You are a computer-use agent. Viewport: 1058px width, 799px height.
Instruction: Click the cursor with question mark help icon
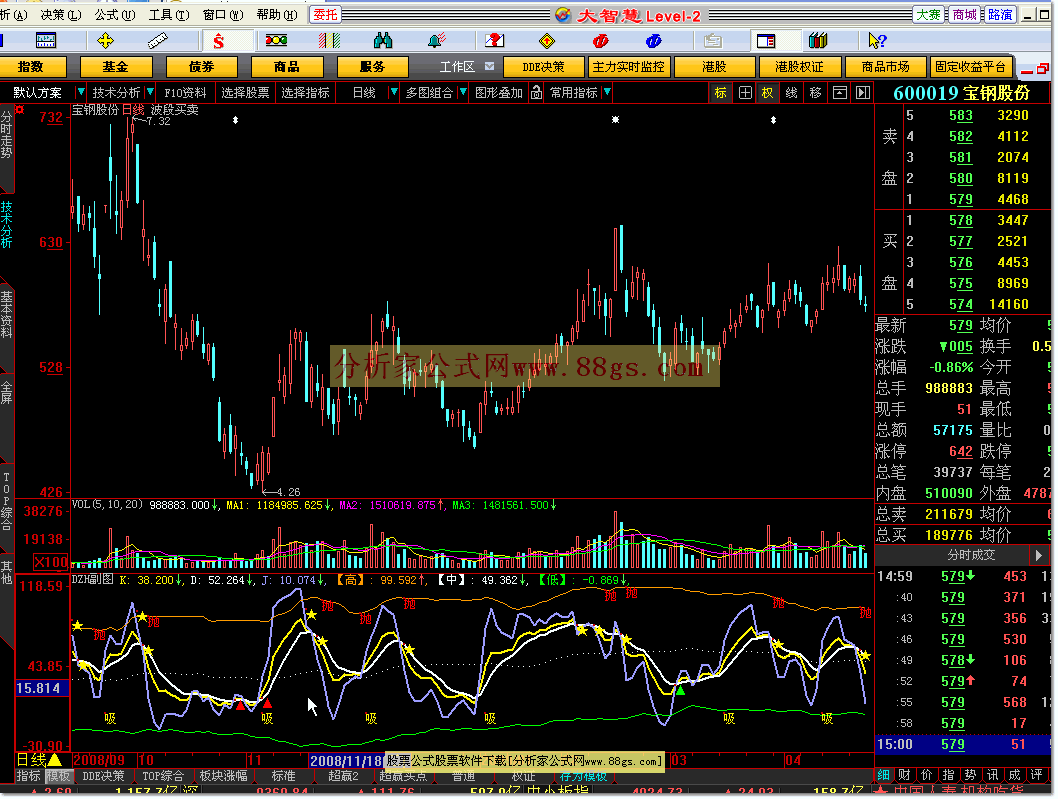(876, 41)
